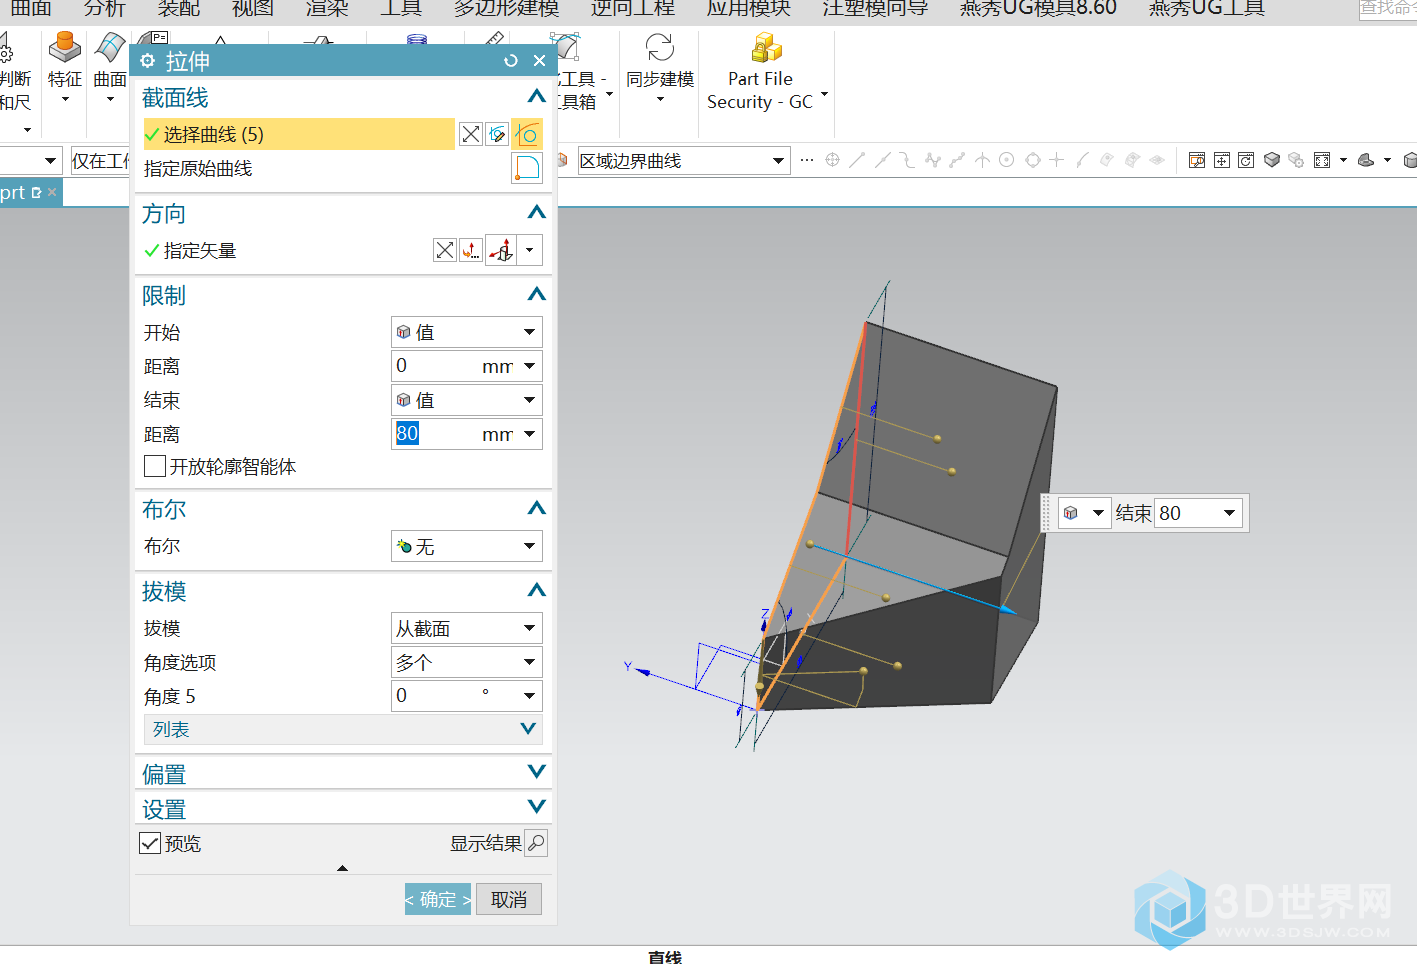Open the 分析 ribbon tab

point(105,9)
